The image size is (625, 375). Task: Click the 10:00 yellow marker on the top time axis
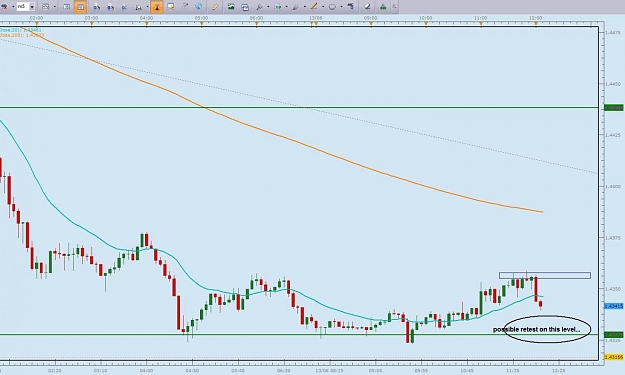426,24
